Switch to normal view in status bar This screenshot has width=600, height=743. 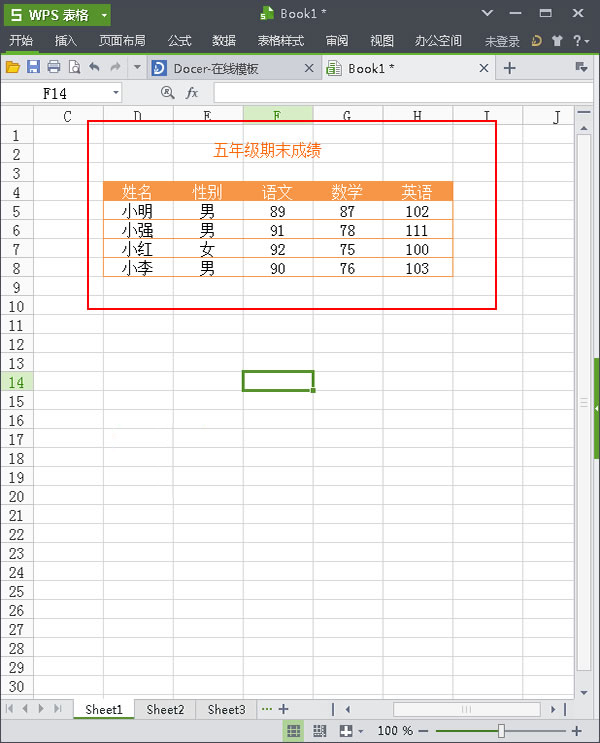pyautogui.click(x=294, y=731)
